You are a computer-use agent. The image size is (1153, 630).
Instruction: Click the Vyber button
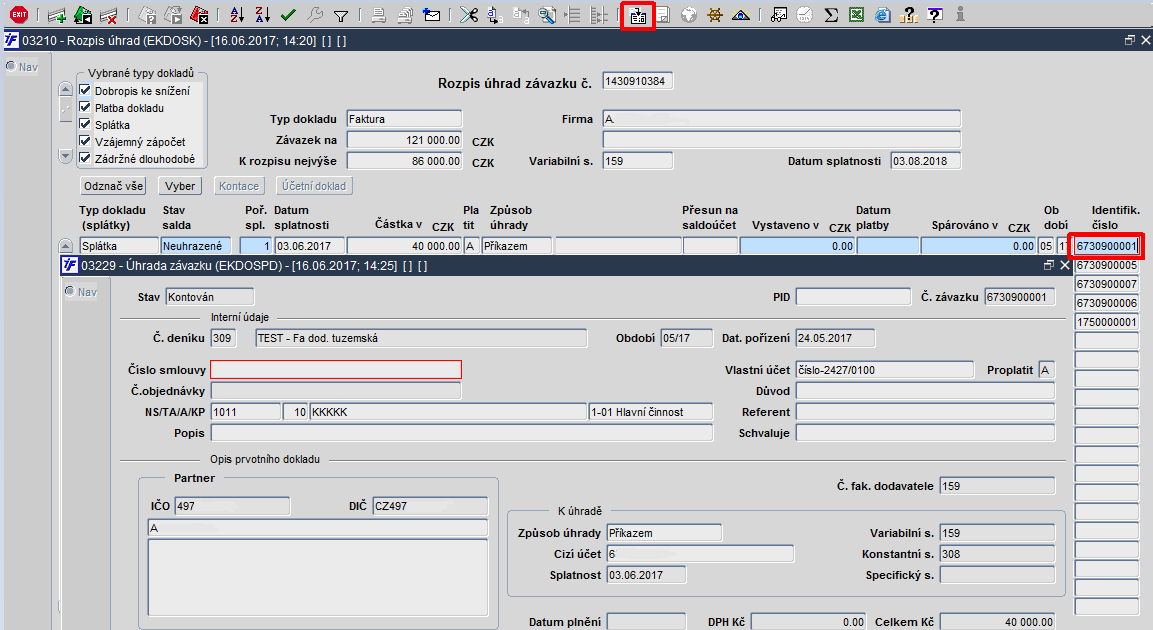pos(180,186)
